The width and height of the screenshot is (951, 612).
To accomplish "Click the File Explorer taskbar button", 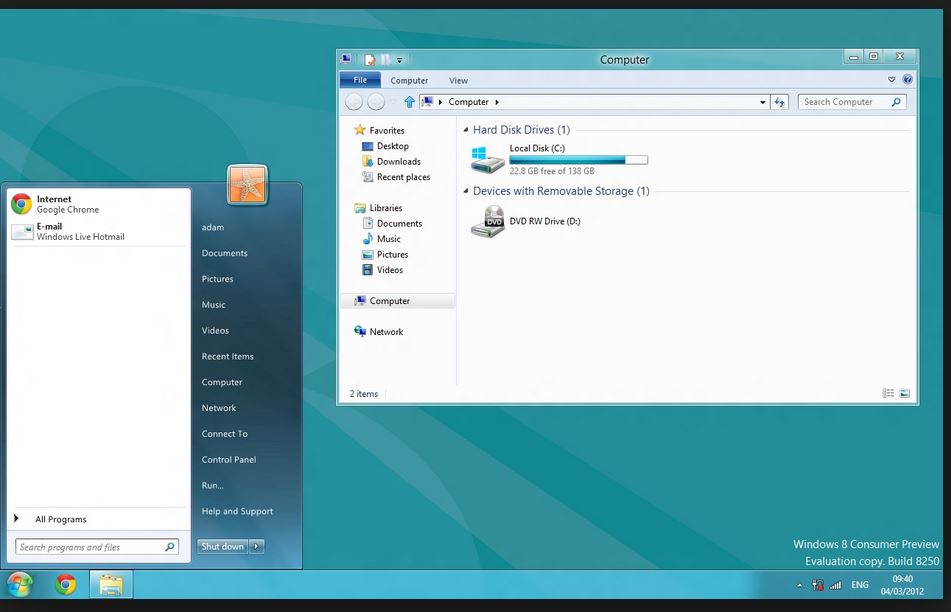I will [111, 585].
